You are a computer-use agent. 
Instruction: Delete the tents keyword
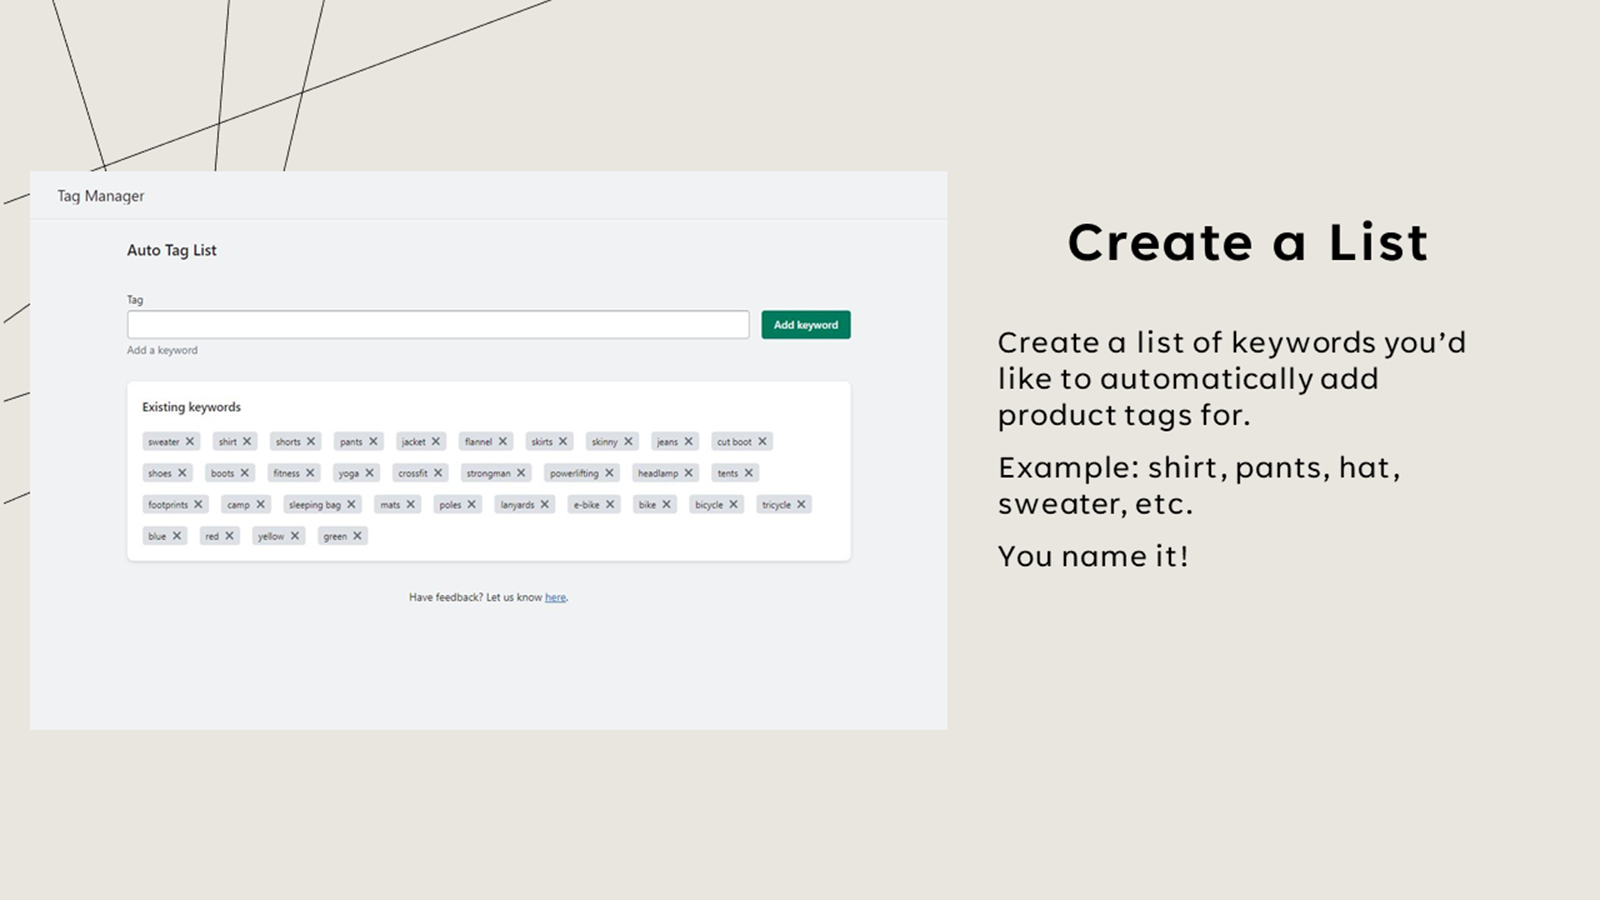point(748,473)
